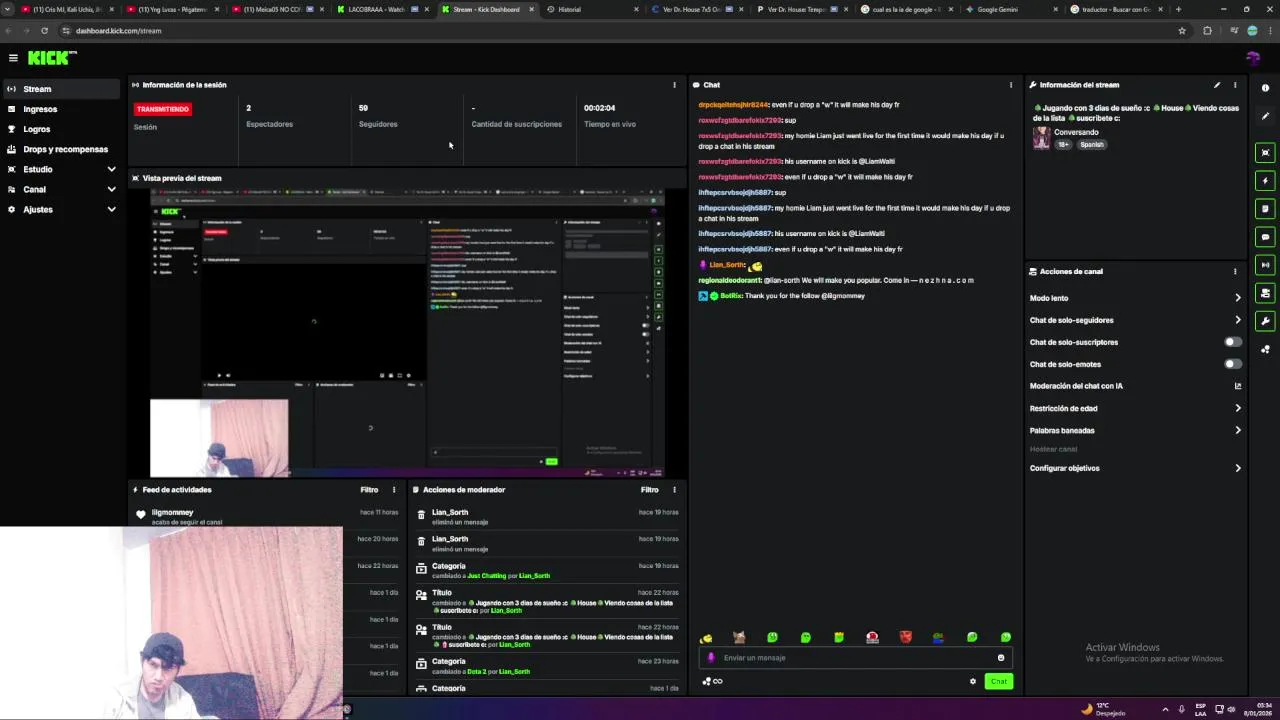Bookmark this page with the star icon
The width and height of the screenshot is (1280, 720).
1182,31
